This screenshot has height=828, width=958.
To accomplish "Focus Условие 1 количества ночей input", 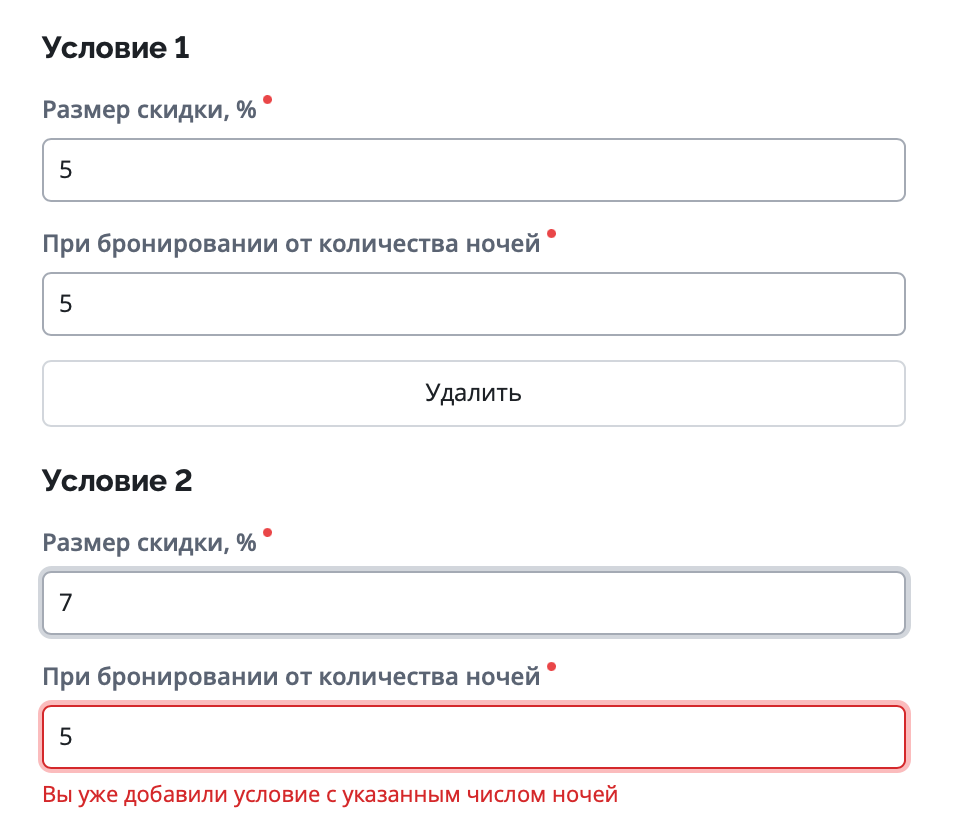I will [x=473, y=304].
